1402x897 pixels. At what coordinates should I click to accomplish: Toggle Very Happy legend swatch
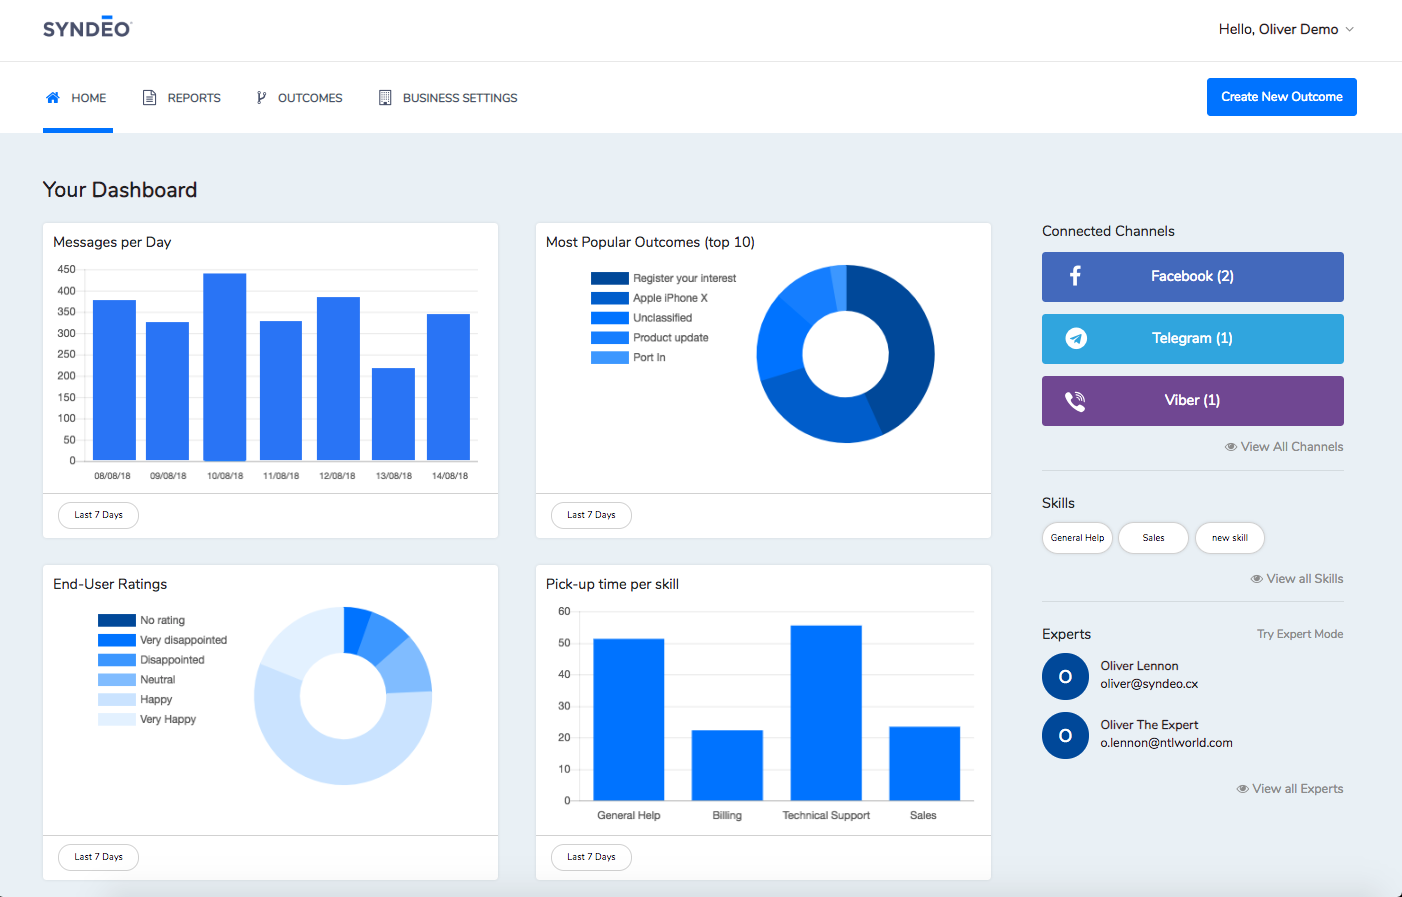click(117, 719)
